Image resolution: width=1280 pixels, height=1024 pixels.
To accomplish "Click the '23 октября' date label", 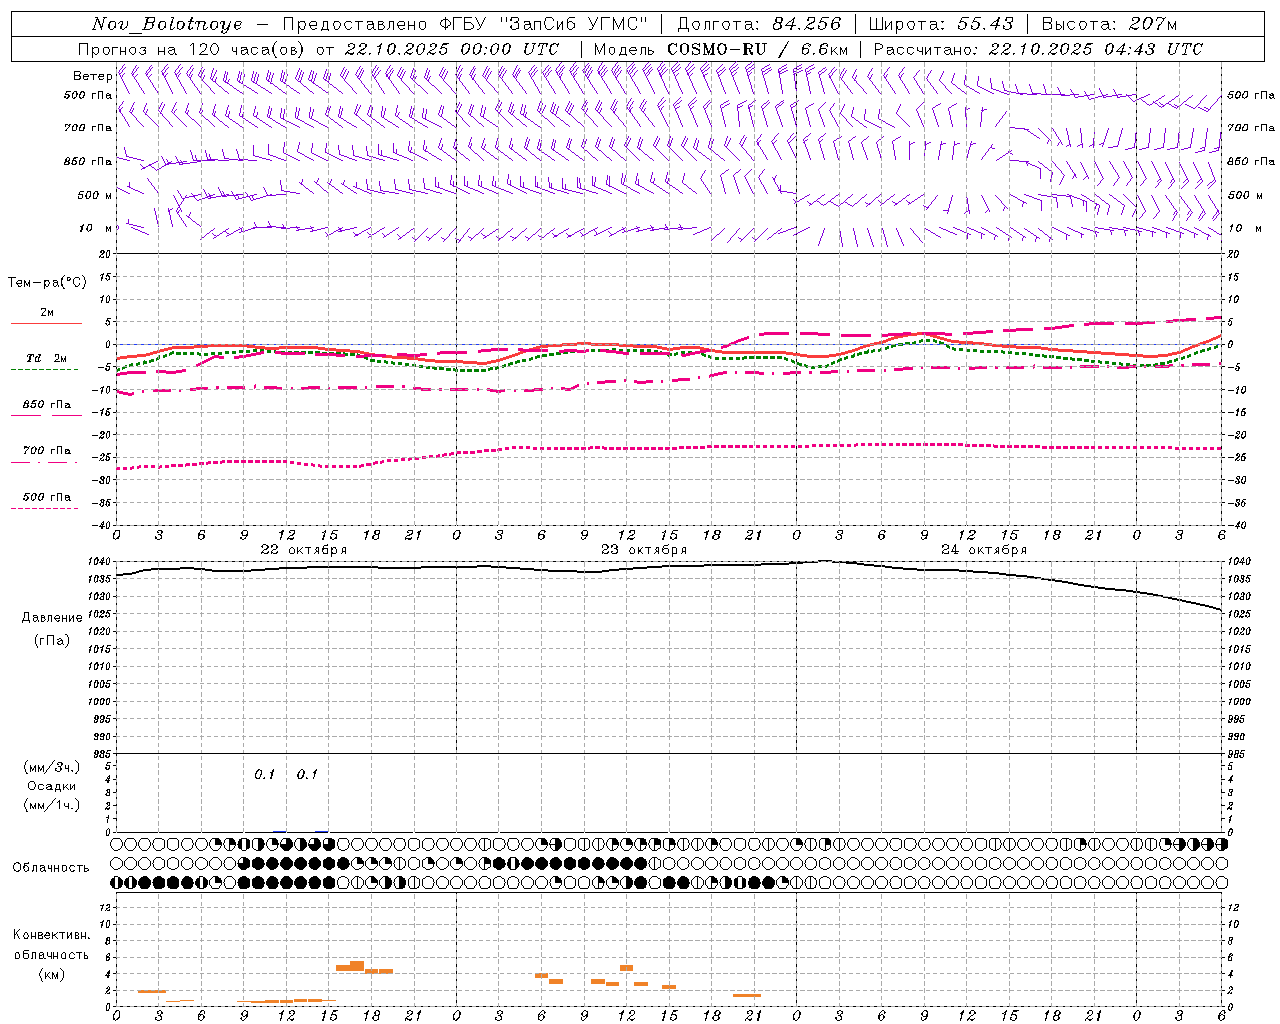I will tap(644, 550).
